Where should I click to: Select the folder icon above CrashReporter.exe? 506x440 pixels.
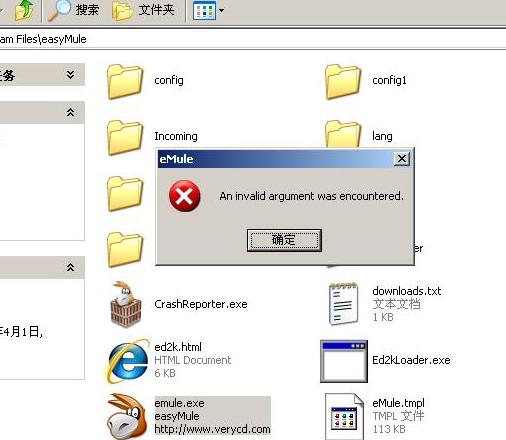tap(125, 249)
